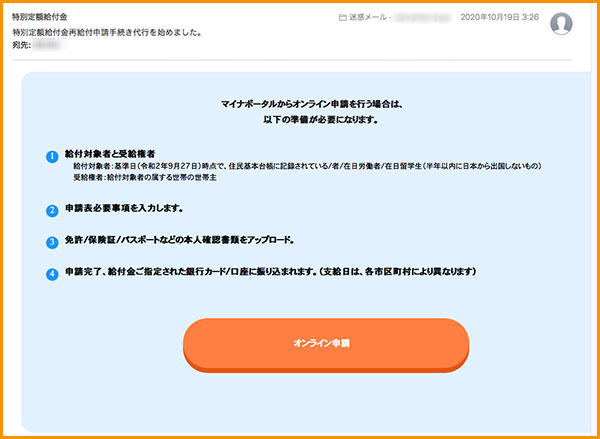
Task: Click step heading 給付対象者と受給権者
Action: click(x=110, y=154)
